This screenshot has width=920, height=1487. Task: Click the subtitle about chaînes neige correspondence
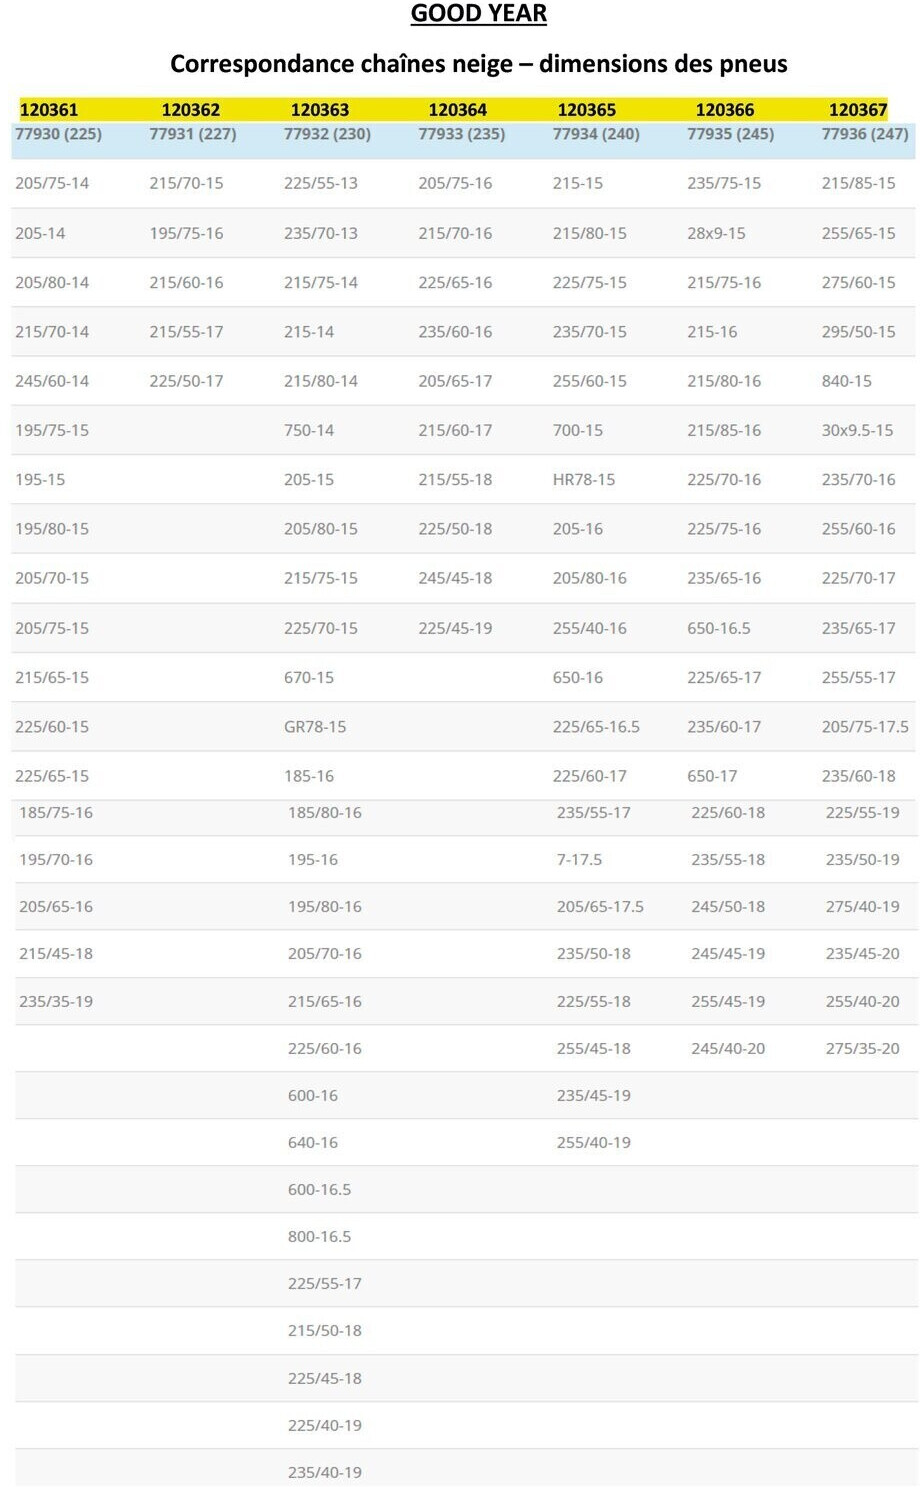478,64
